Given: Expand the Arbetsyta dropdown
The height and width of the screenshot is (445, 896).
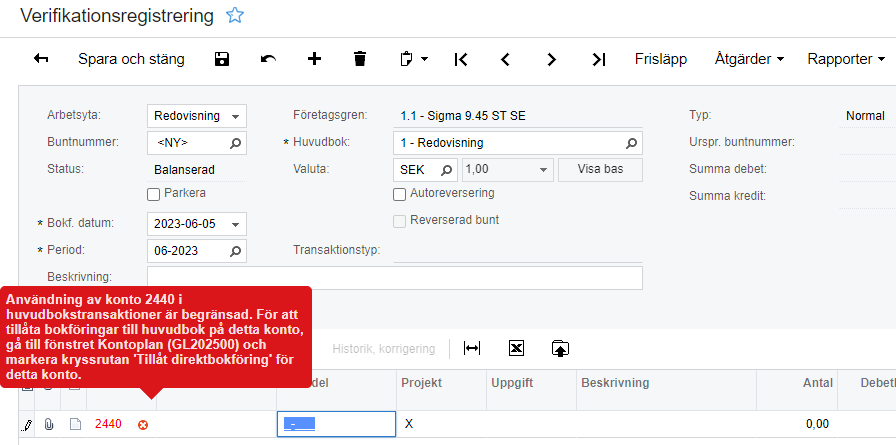Looking at the screenshot, I should pos(235,116).
